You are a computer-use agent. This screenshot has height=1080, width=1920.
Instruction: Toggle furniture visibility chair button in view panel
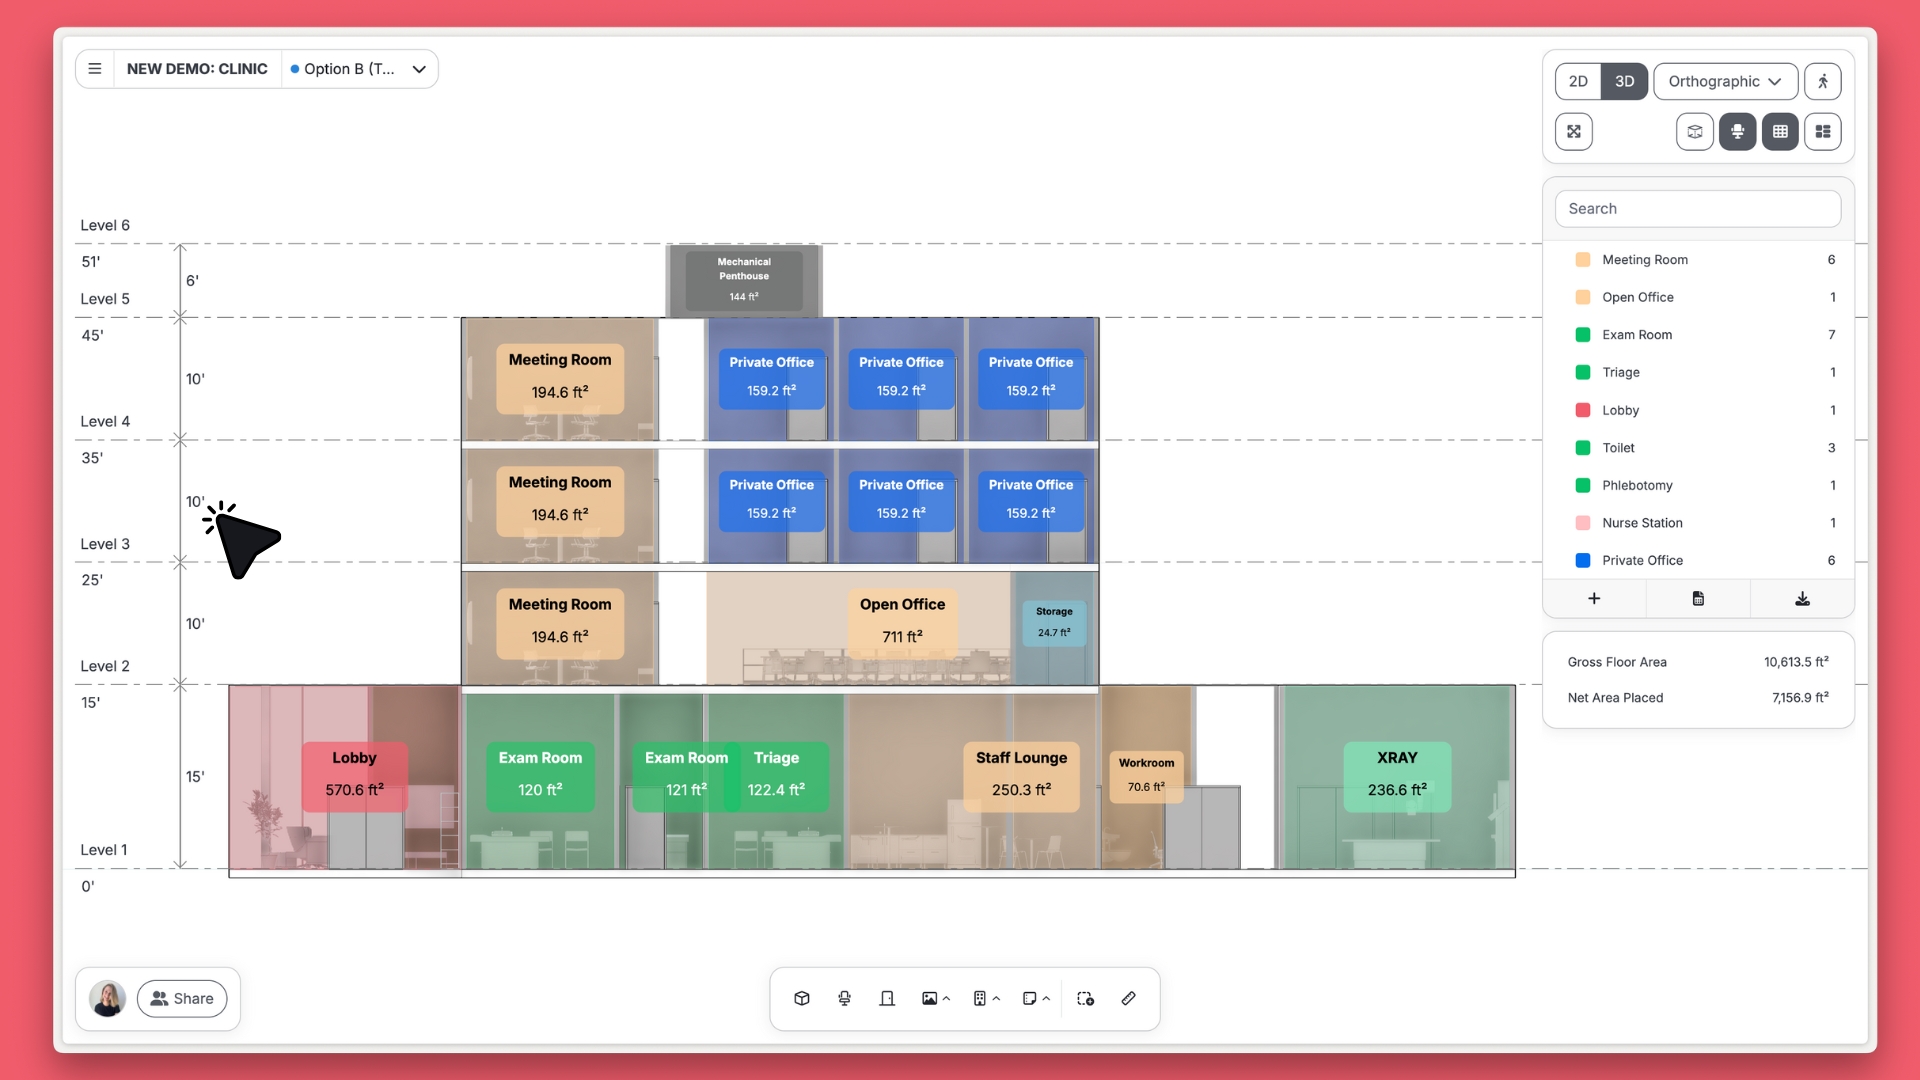pyautogui.click(x=1737, y=131)
